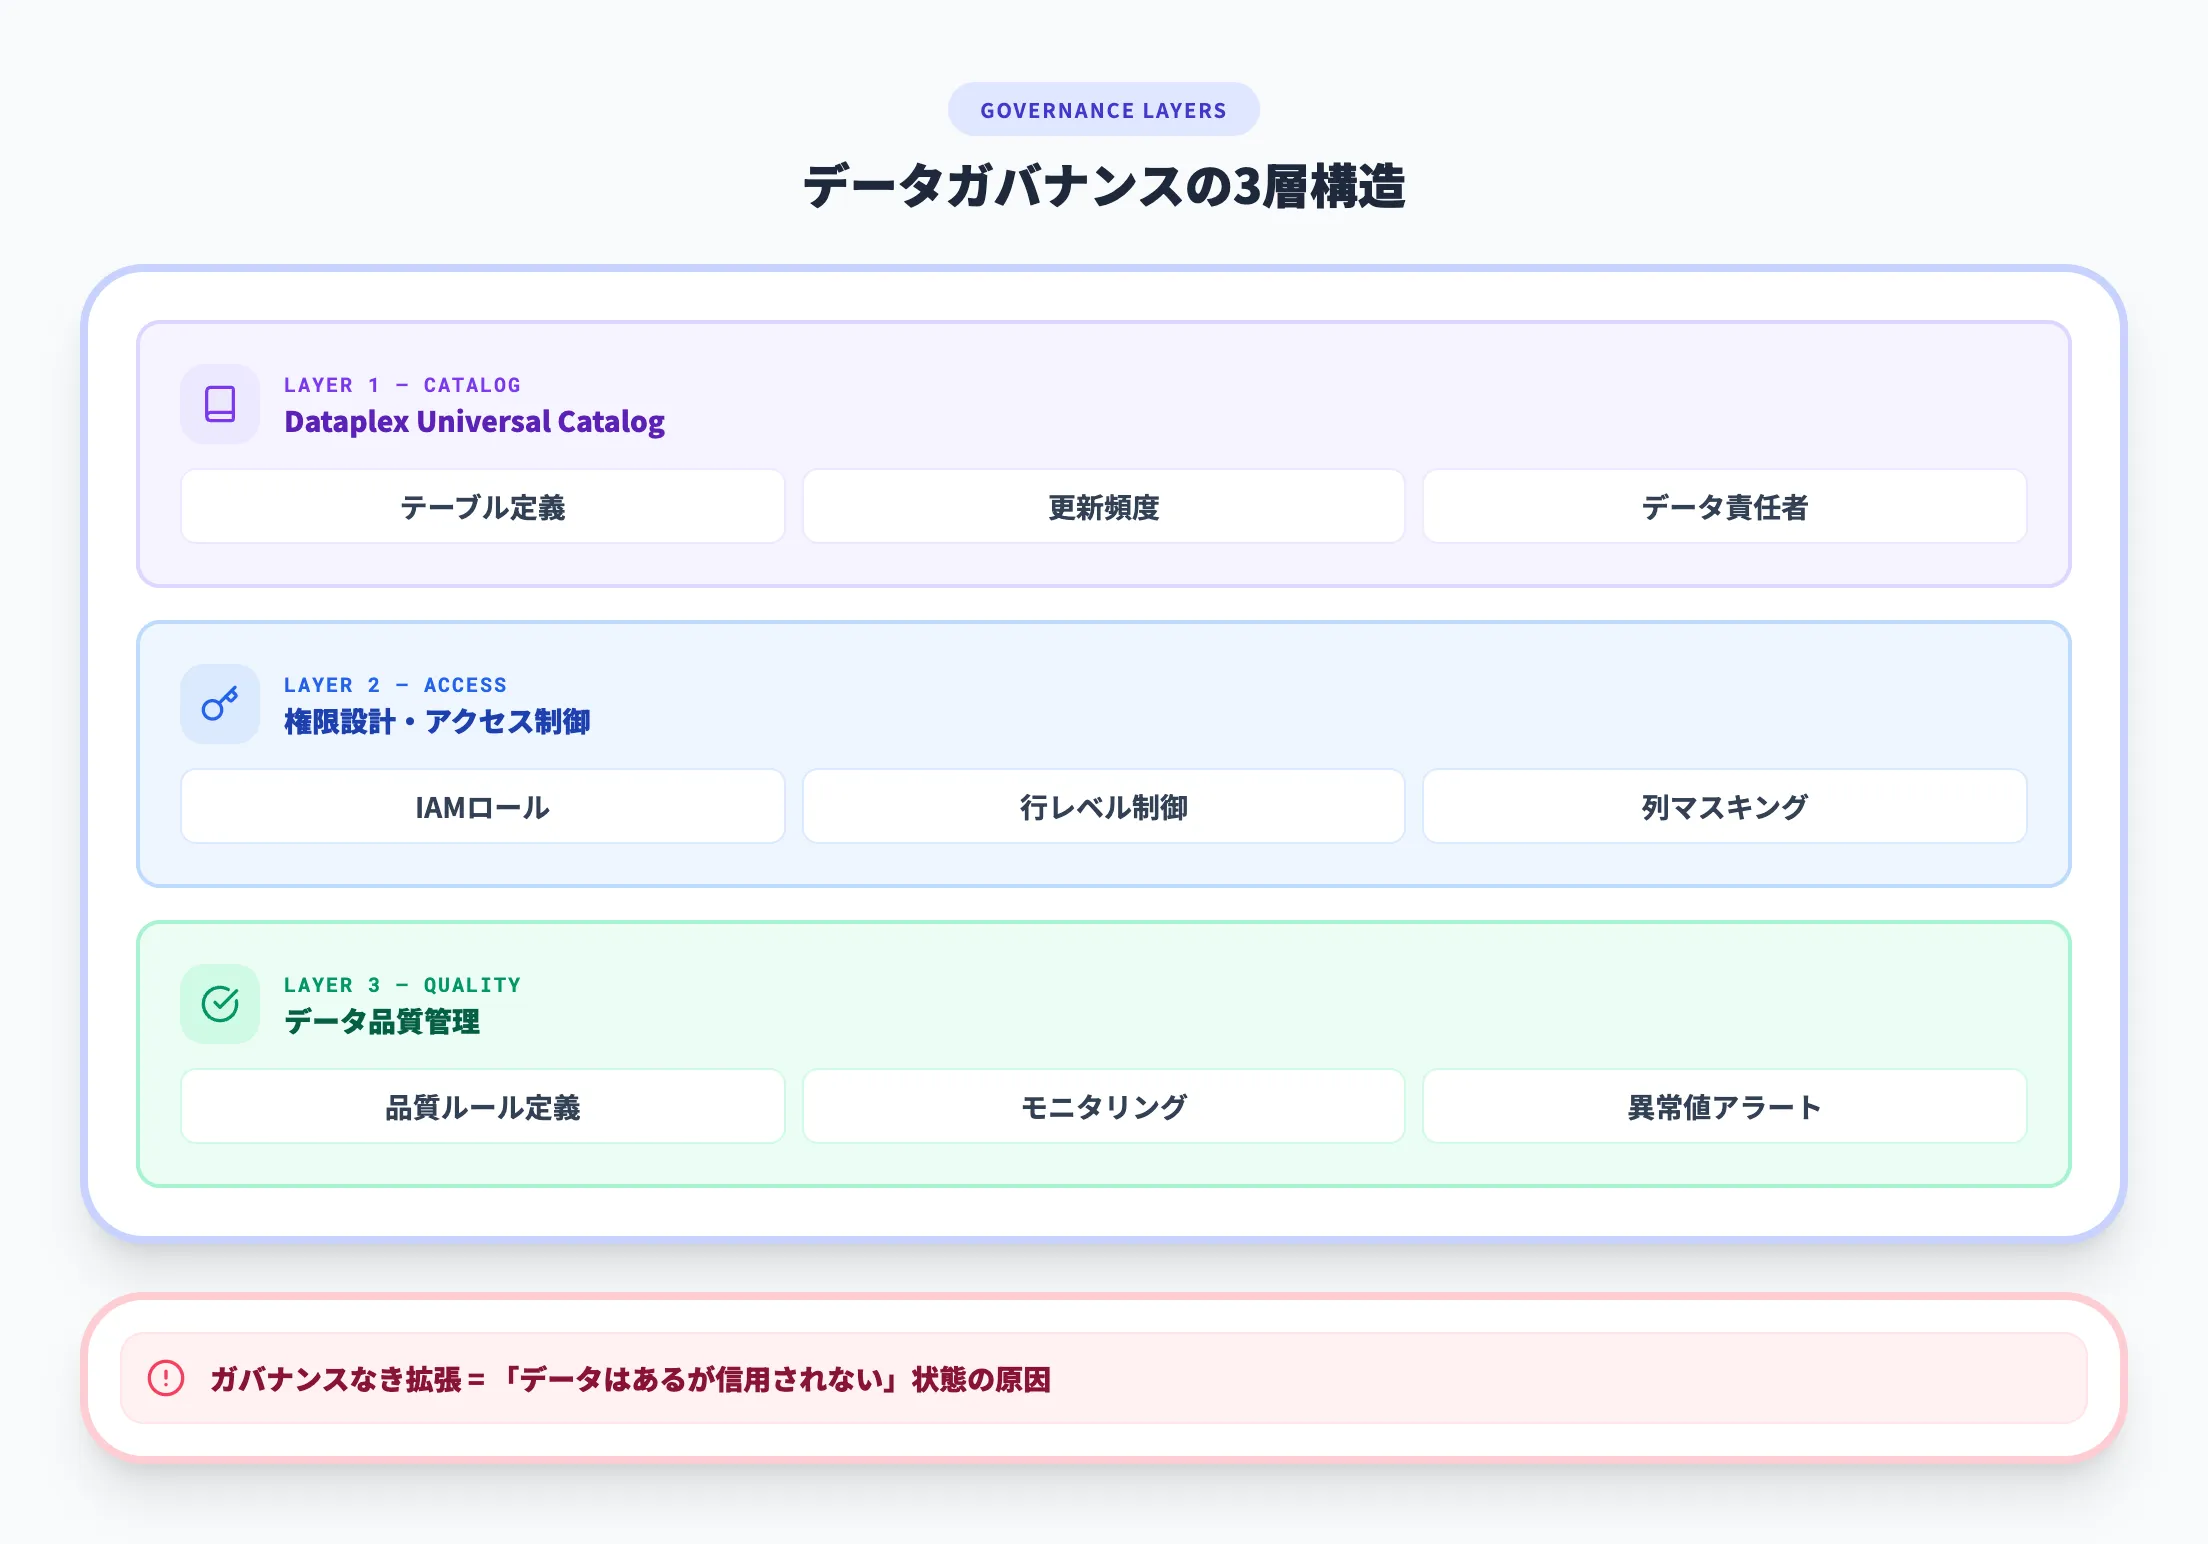This screenshot has height=1544, width=2208.
Task: Select the データ責任者 chip
Action: pos(1723,507)
